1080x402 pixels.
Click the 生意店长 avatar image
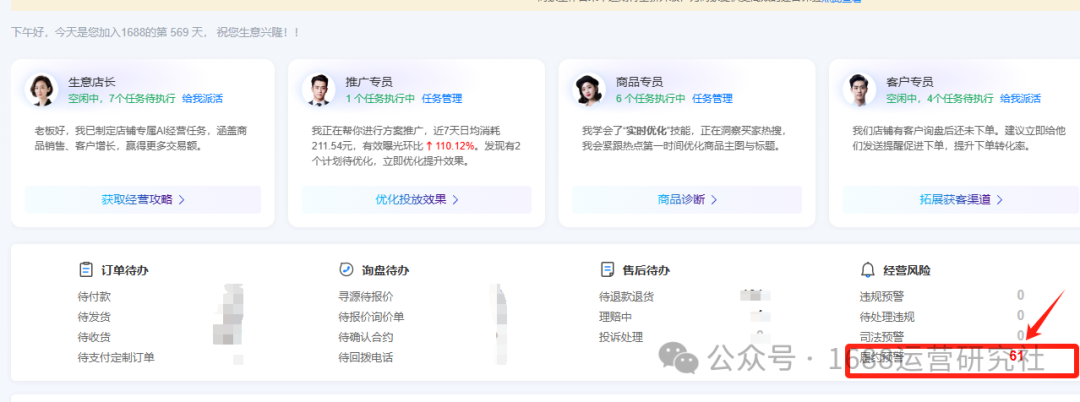point(41,89)
